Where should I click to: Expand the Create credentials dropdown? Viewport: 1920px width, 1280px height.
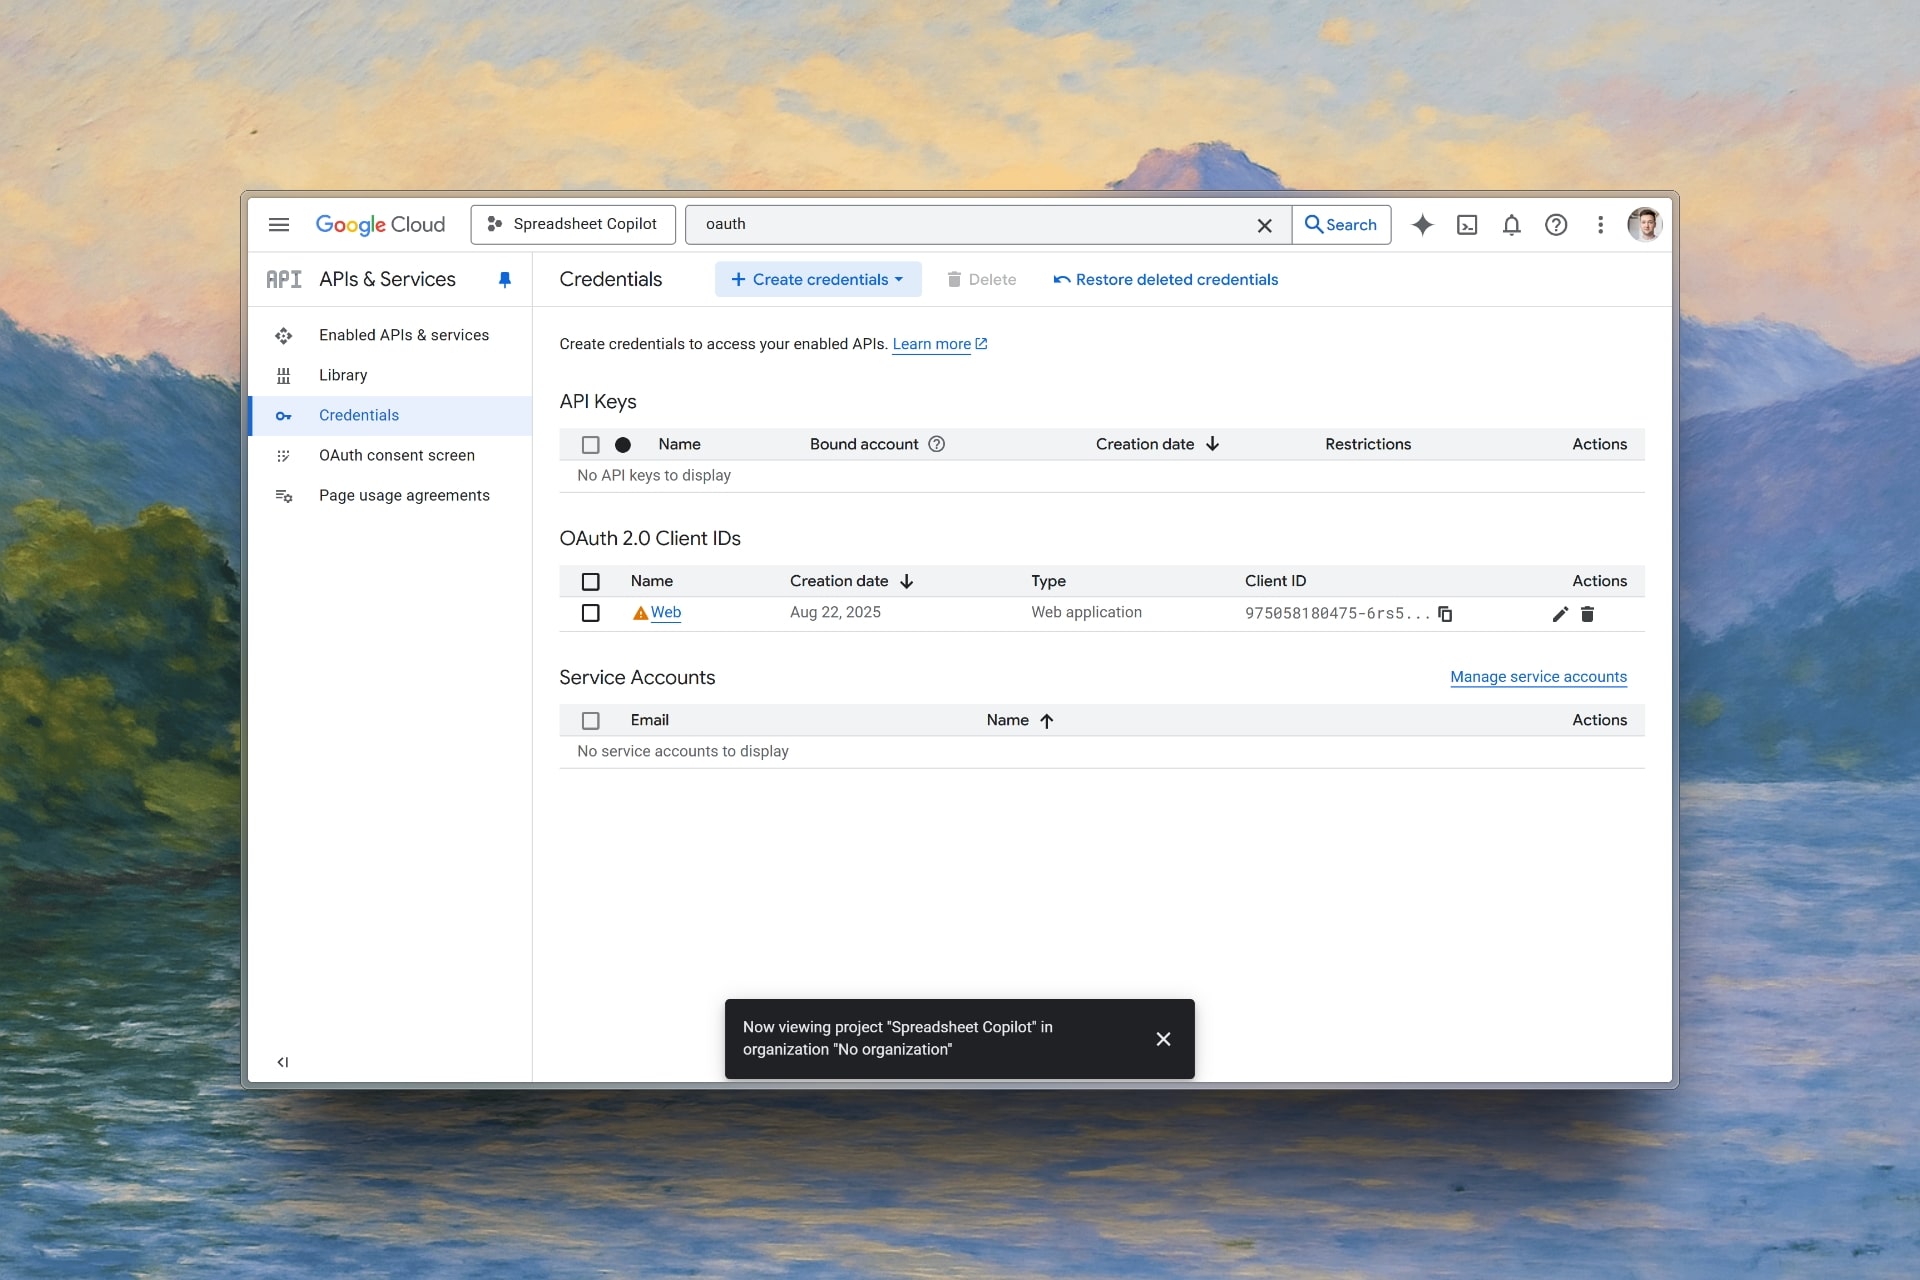[x=818, y=279]
